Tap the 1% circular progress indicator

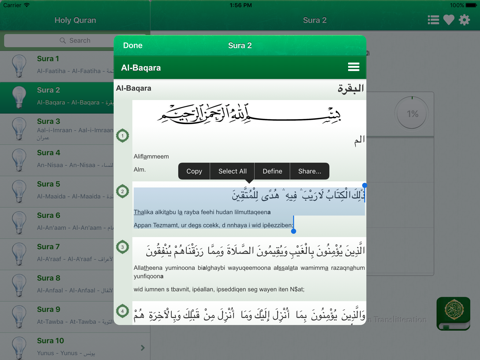coord(412,114)
